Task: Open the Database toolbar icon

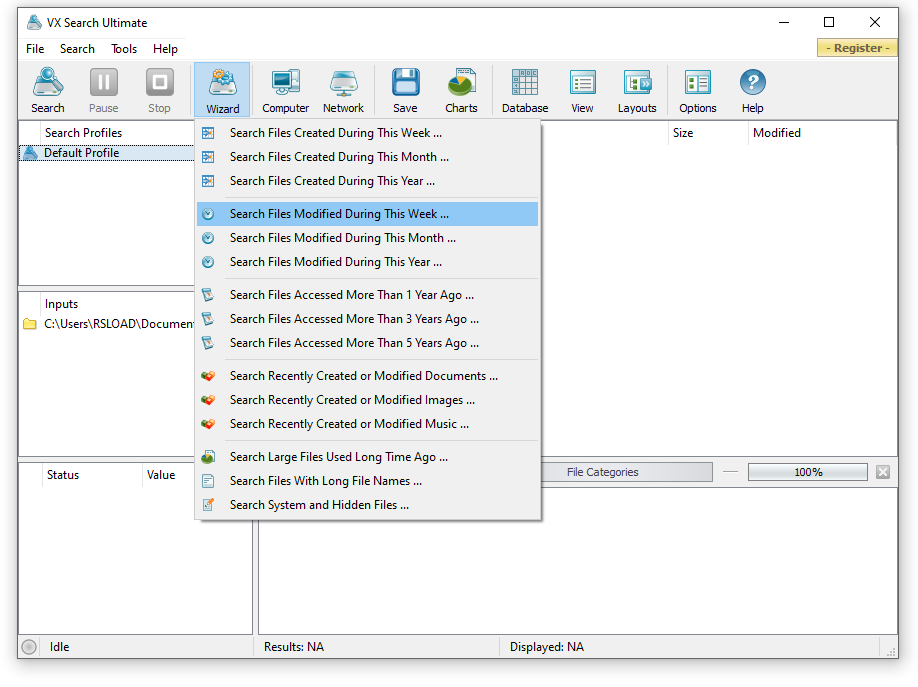Action: pyautogui.click(x=525, y=90)
